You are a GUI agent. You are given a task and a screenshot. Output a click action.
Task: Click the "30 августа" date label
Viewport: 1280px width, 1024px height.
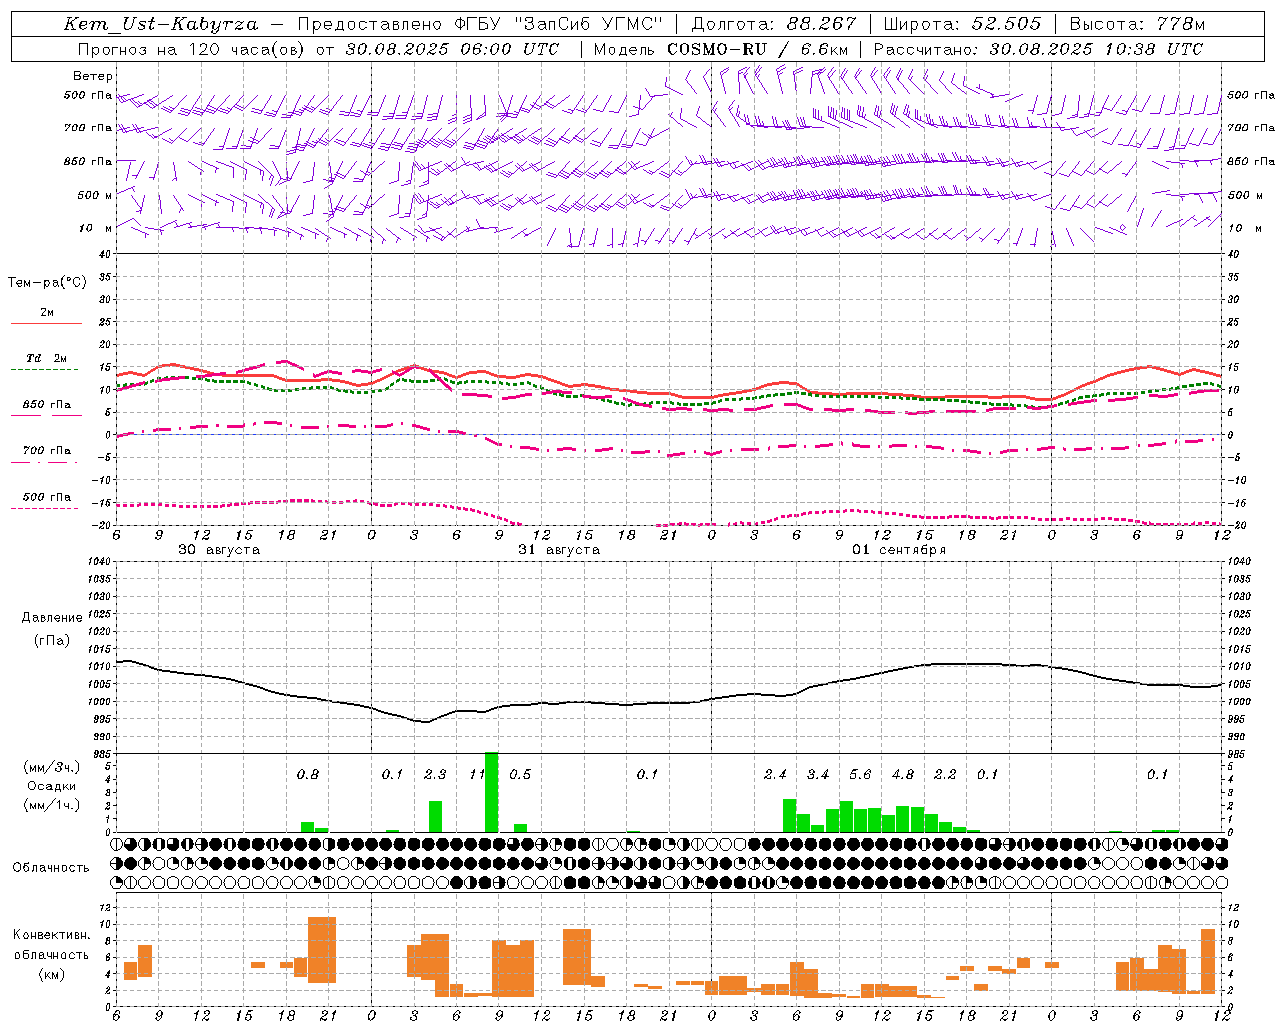219,550
